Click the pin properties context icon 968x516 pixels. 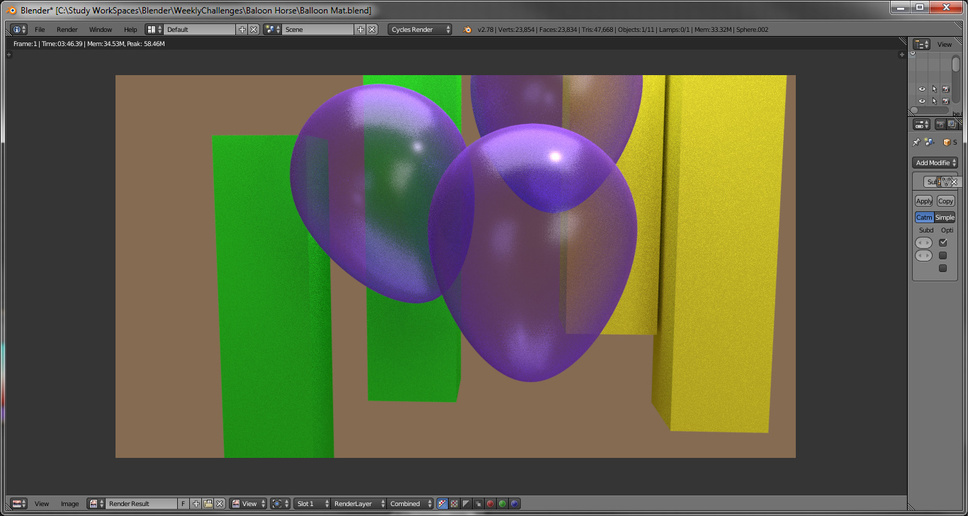(x=916, y=142)
